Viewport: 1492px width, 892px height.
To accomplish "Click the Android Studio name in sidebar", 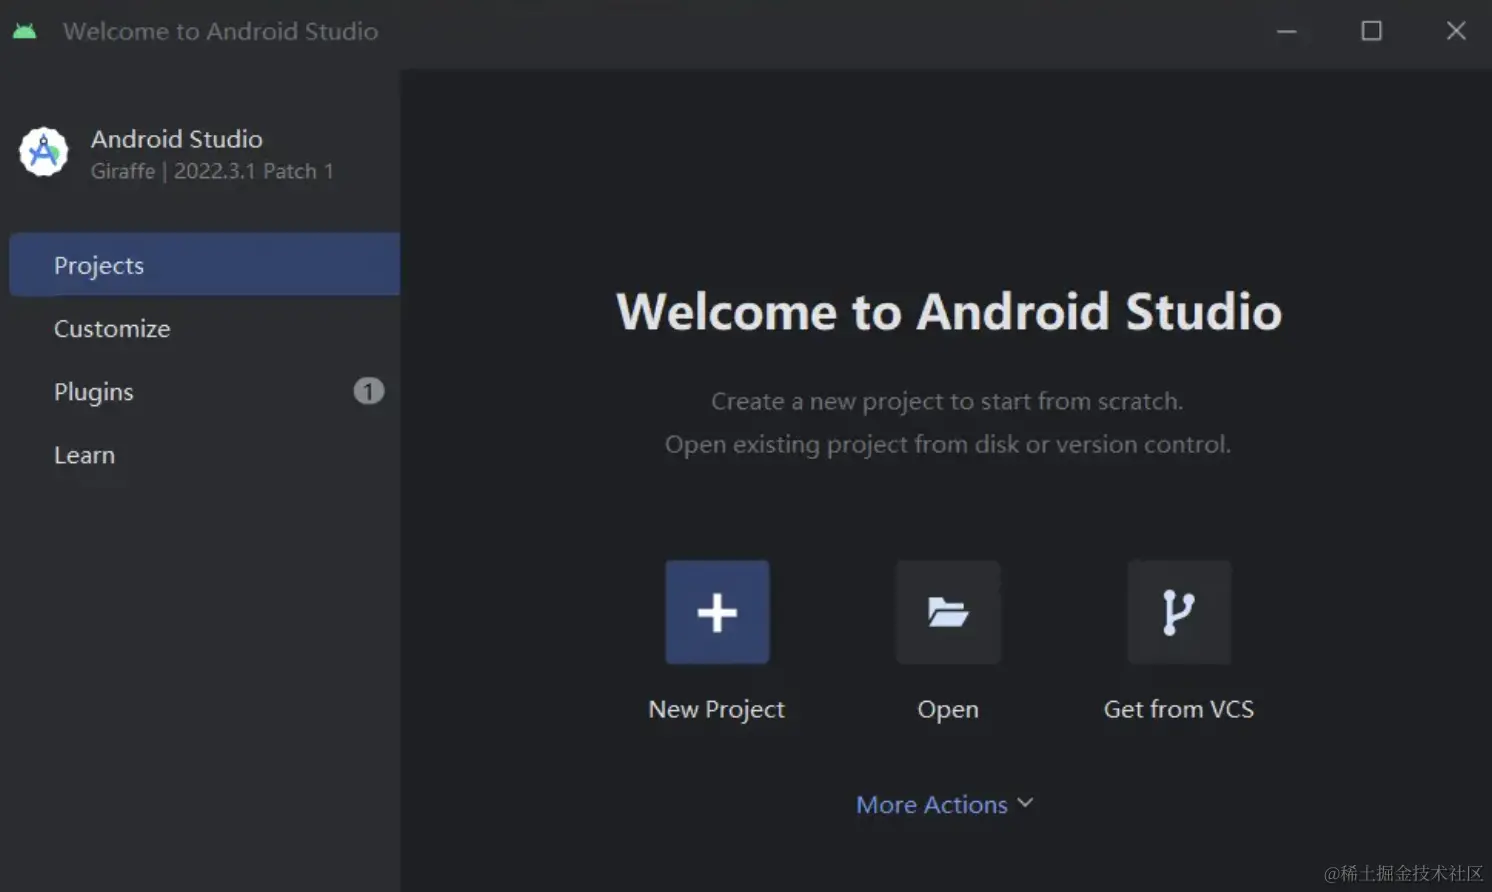I will (177, 139).
